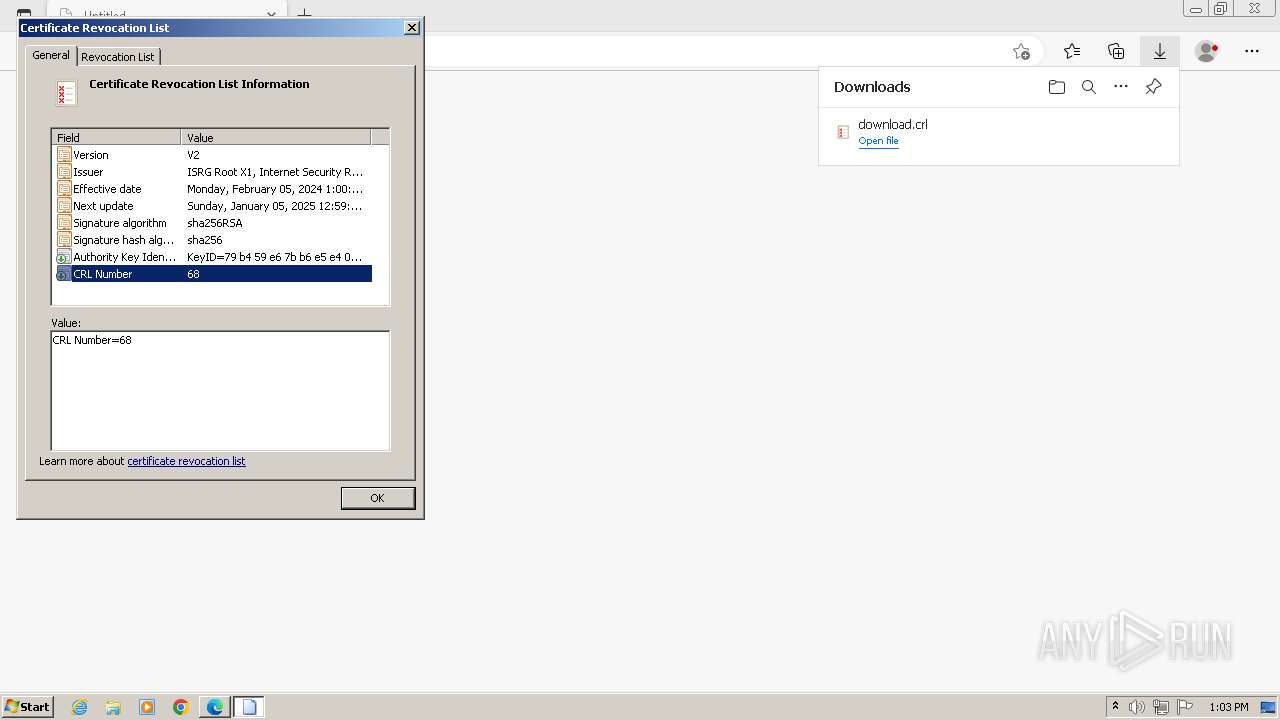Screen dimensions: 1280x720
Task: Click the taskbar clock 1:03 PM
Action: 1229,707
